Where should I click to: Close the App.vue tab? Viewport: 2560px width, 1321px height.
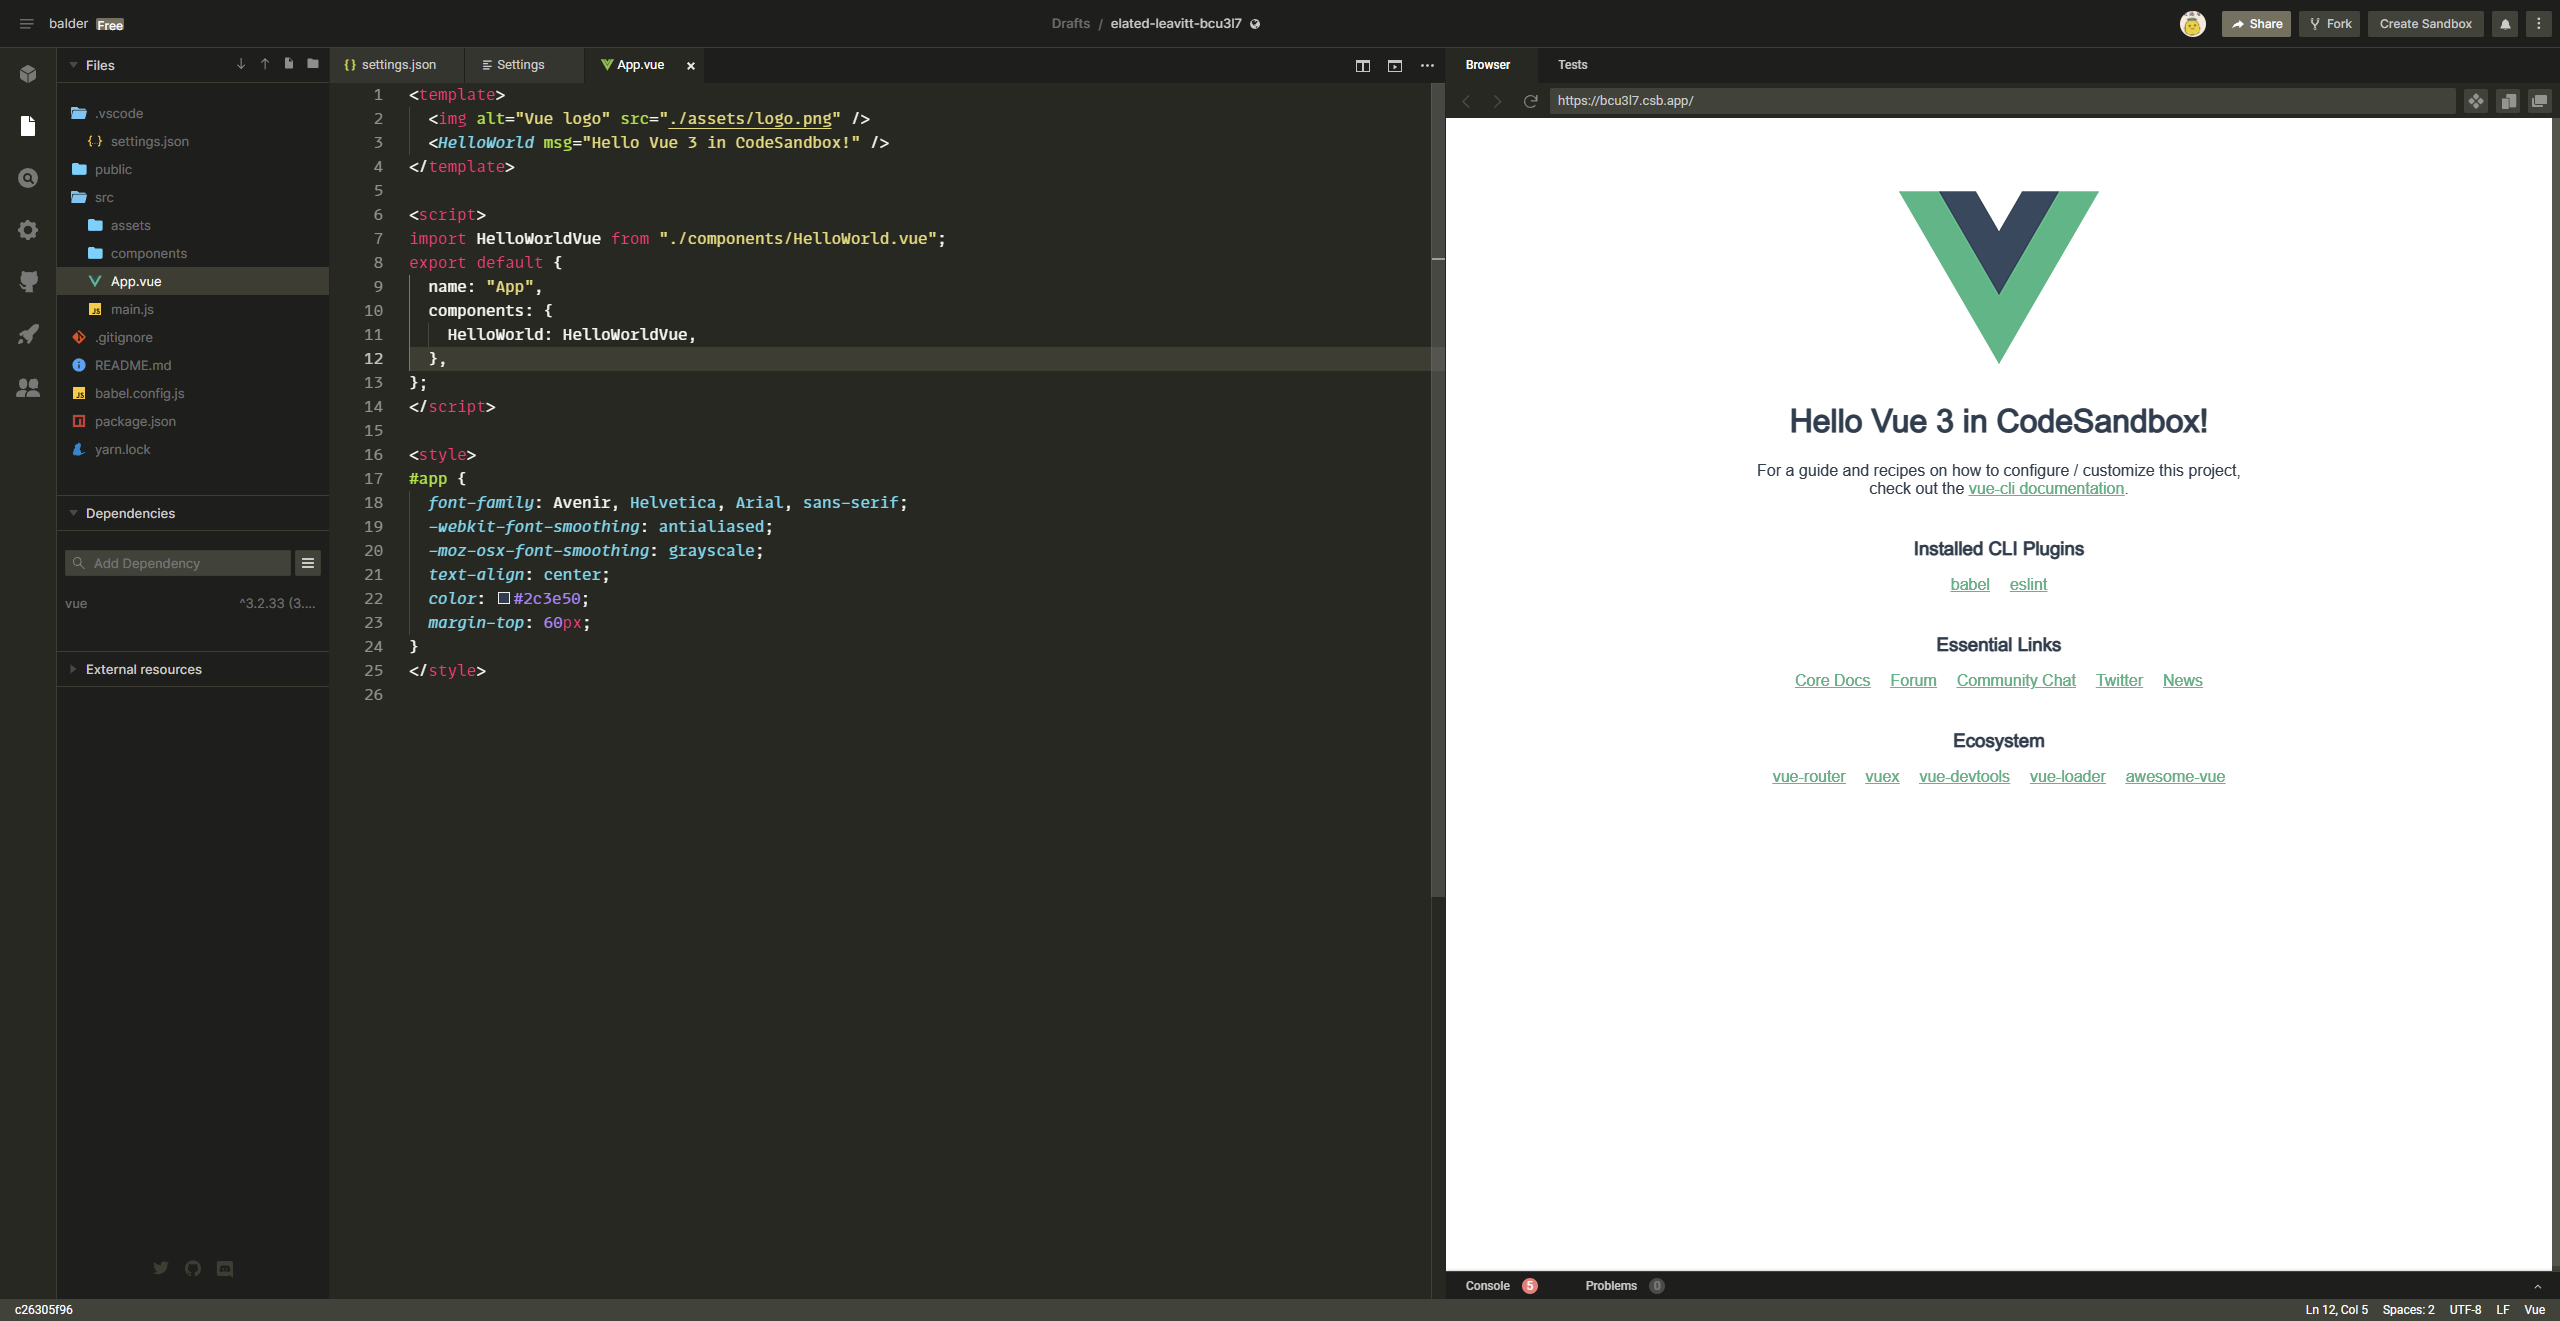(690, 66)
